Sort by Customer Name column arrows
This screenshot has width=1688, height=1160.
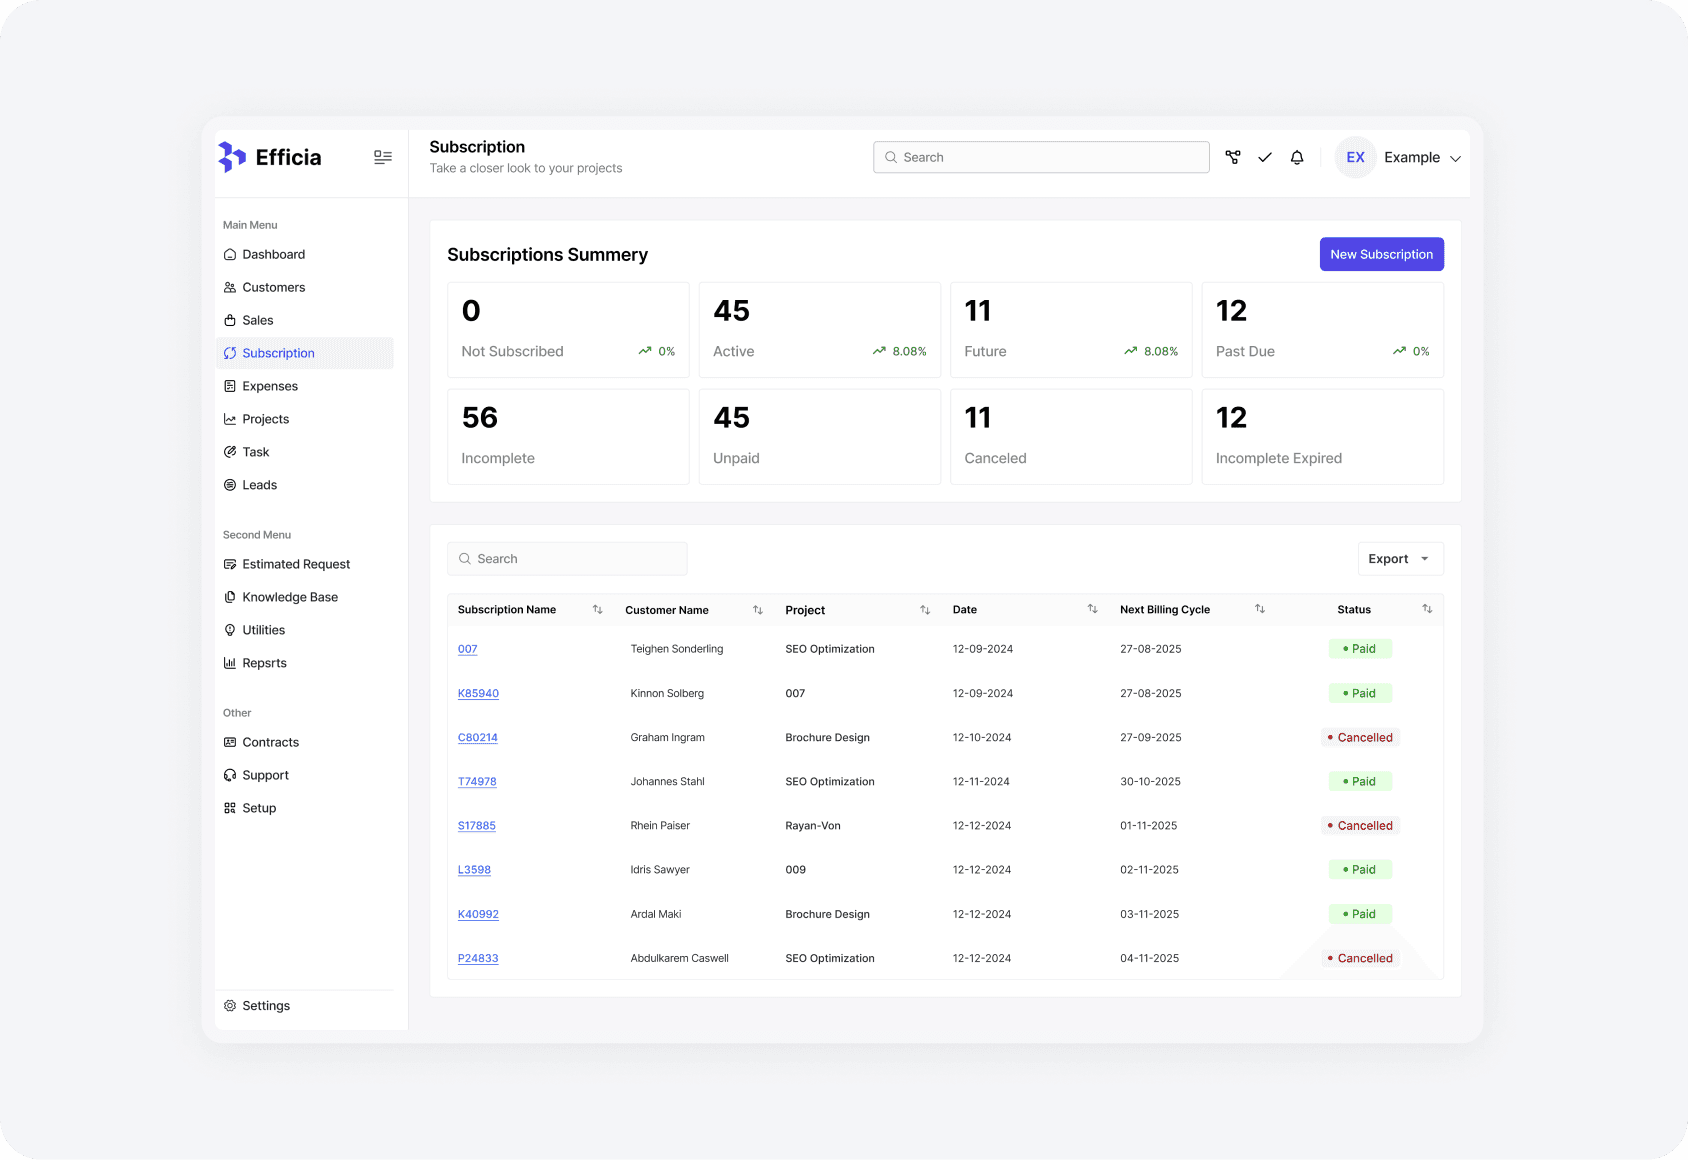pyautogui.click(x=758, y=609)
